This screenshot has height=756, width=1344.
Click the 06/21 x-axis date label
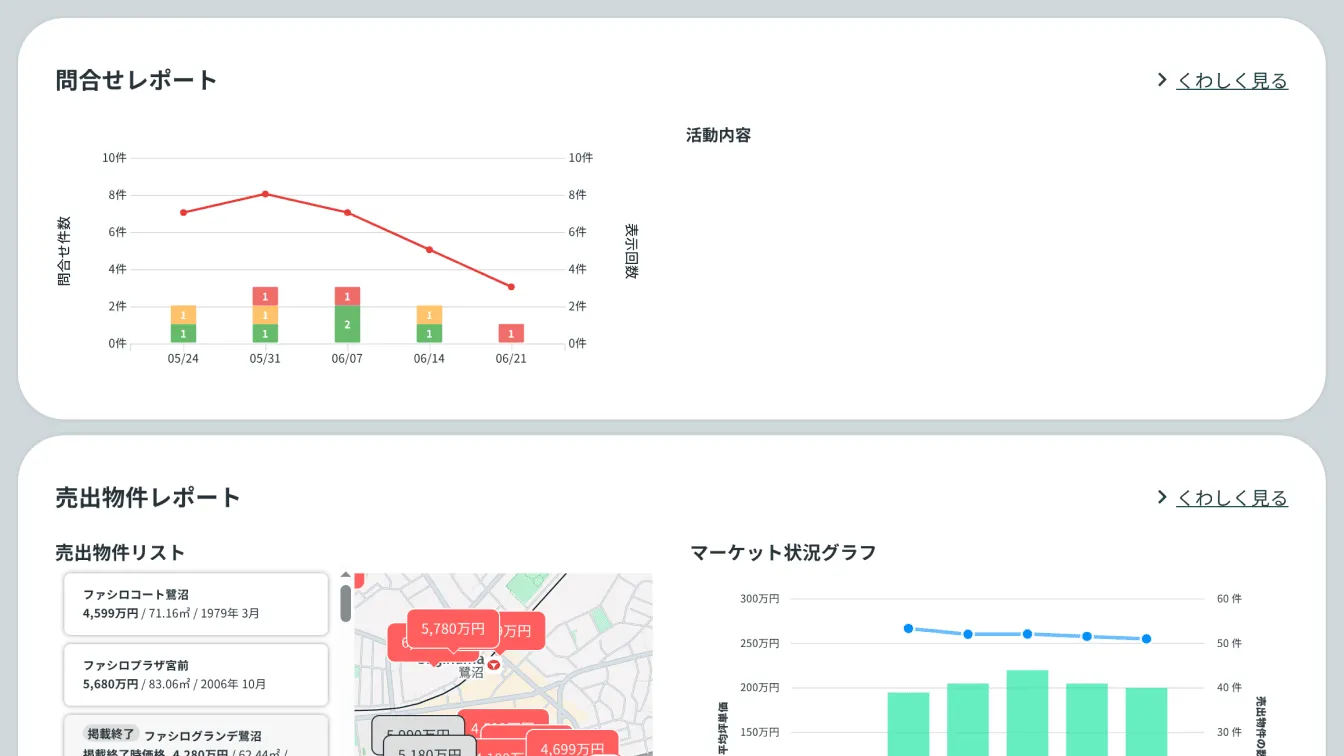pos(511,359)
